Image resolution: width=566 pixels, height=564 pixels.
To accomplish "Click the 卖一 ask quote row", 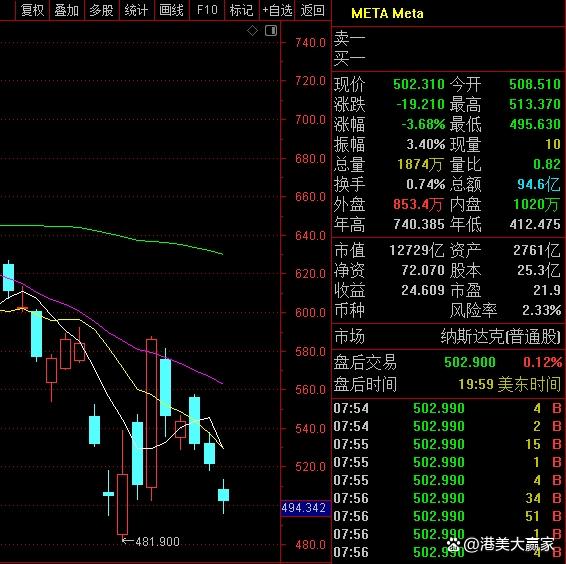I will click(x=448, y=38).
